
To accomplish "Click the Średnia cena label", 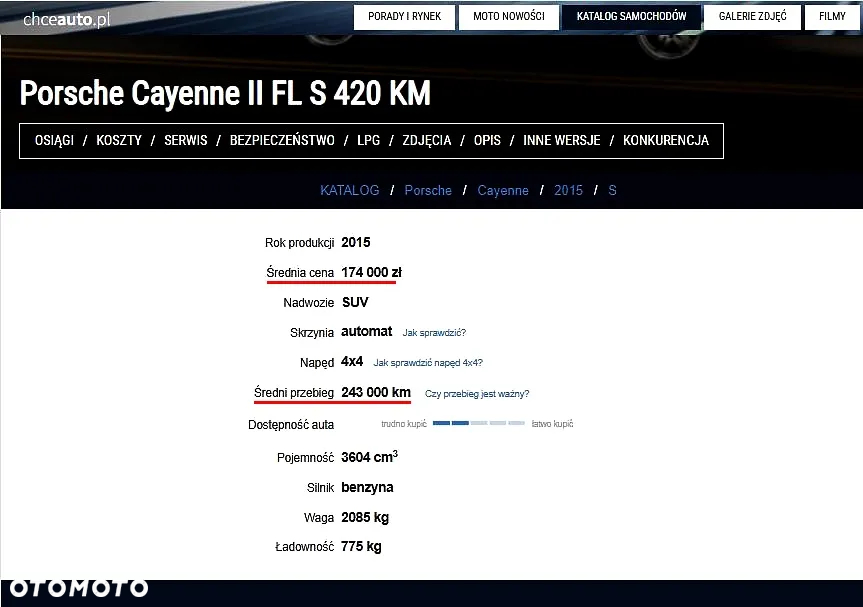I will [x=300, y=272].
